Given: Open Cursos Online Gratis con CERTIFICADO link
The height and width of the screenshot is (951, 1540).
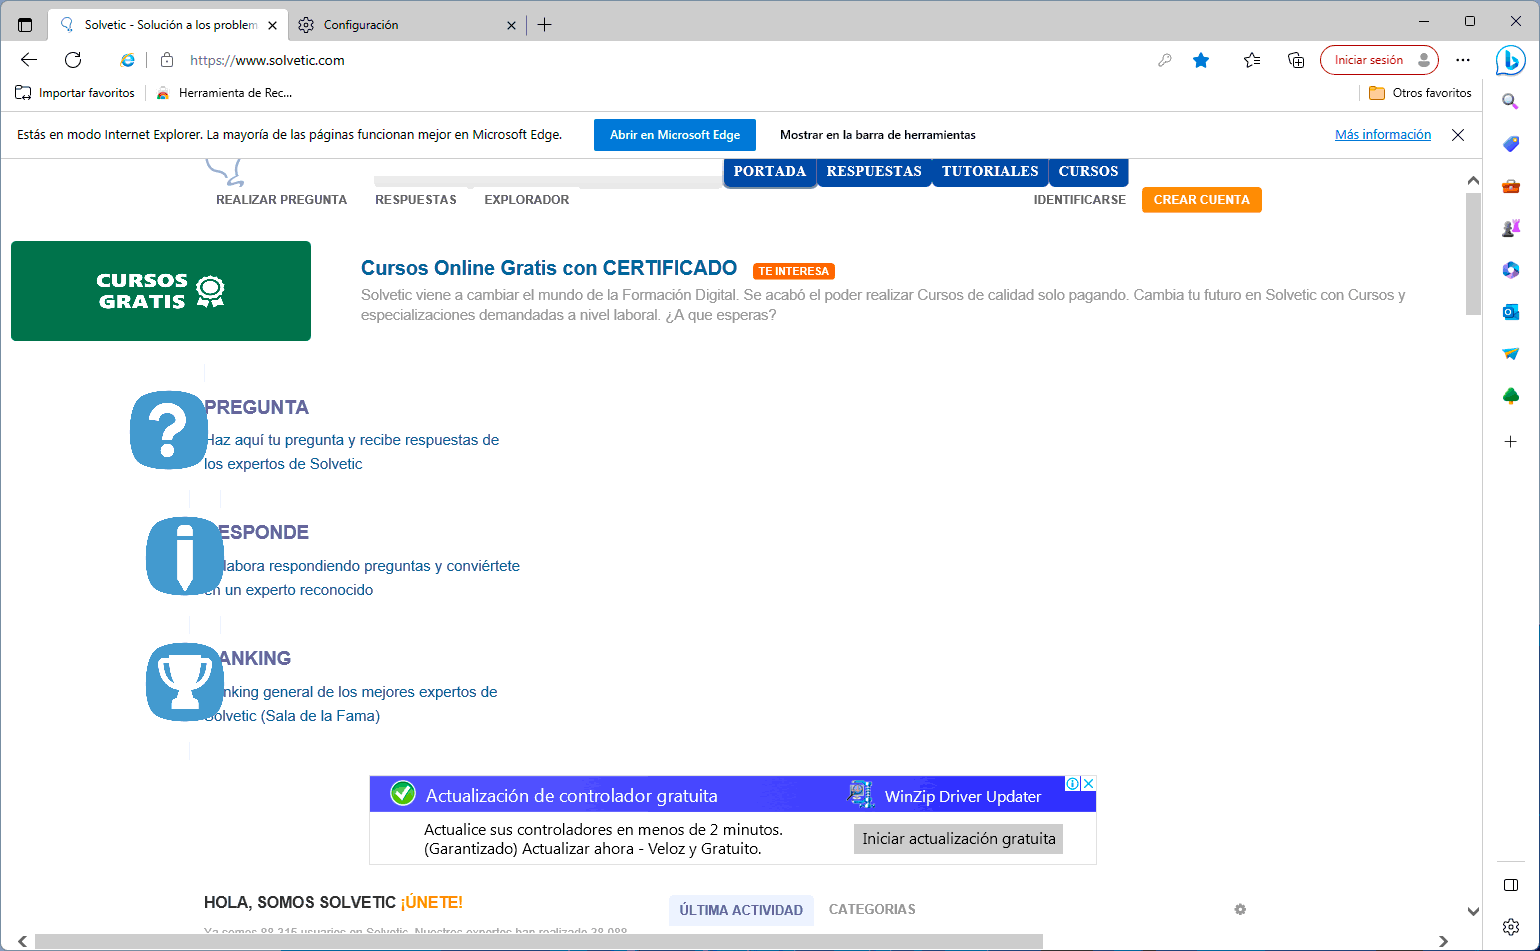Looking at the screenshot, I should click(549, 268).
